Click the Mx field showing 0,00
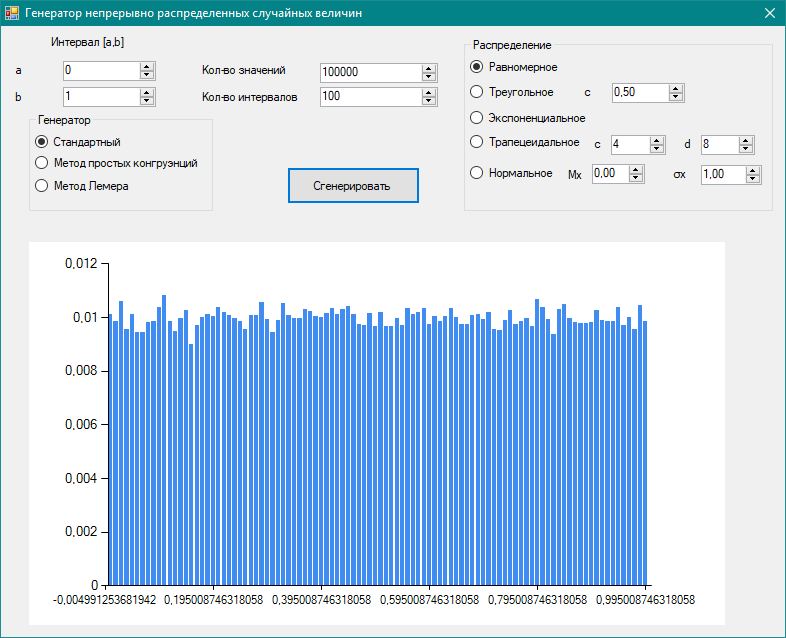786x638 pixels. pyautogui.click(x=611, y=174)
